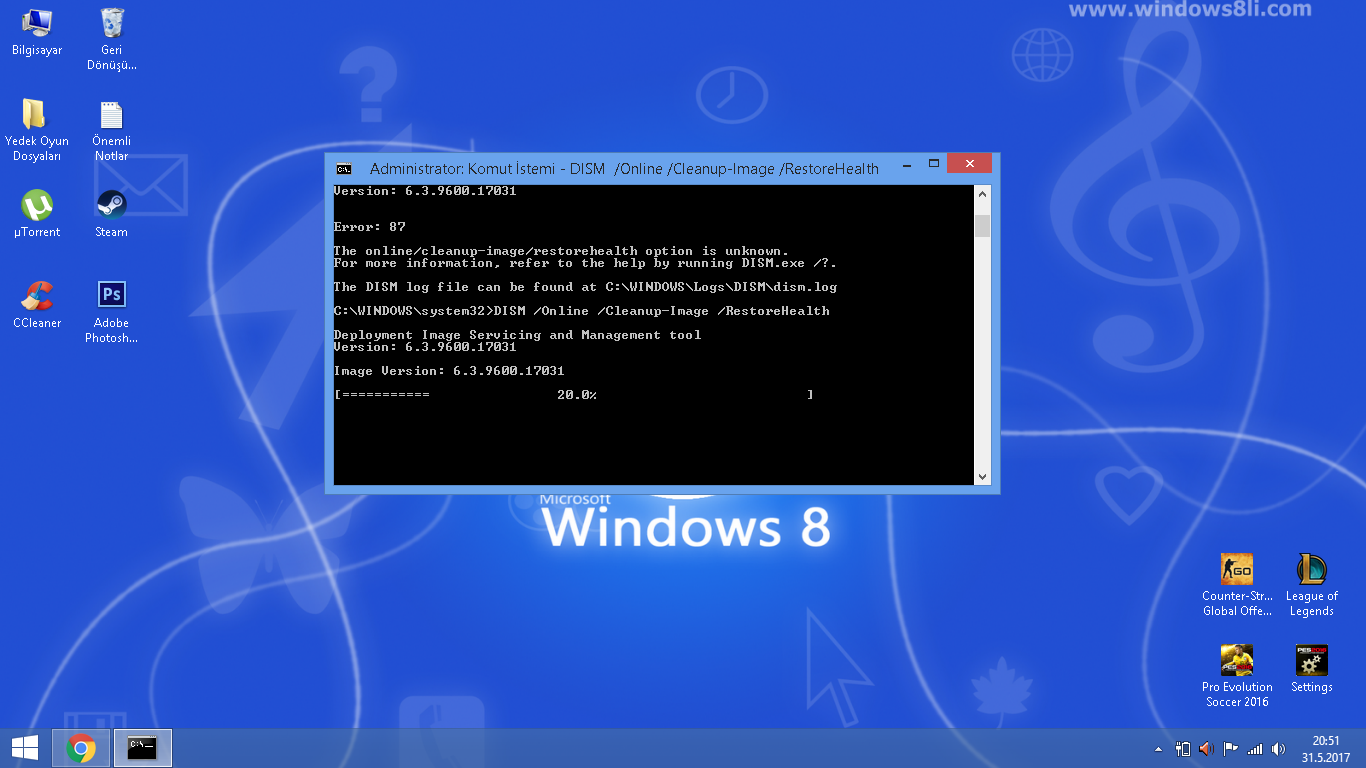Open the battery power tray icon
The image size is (1366, 768).
pos(1183,748)
